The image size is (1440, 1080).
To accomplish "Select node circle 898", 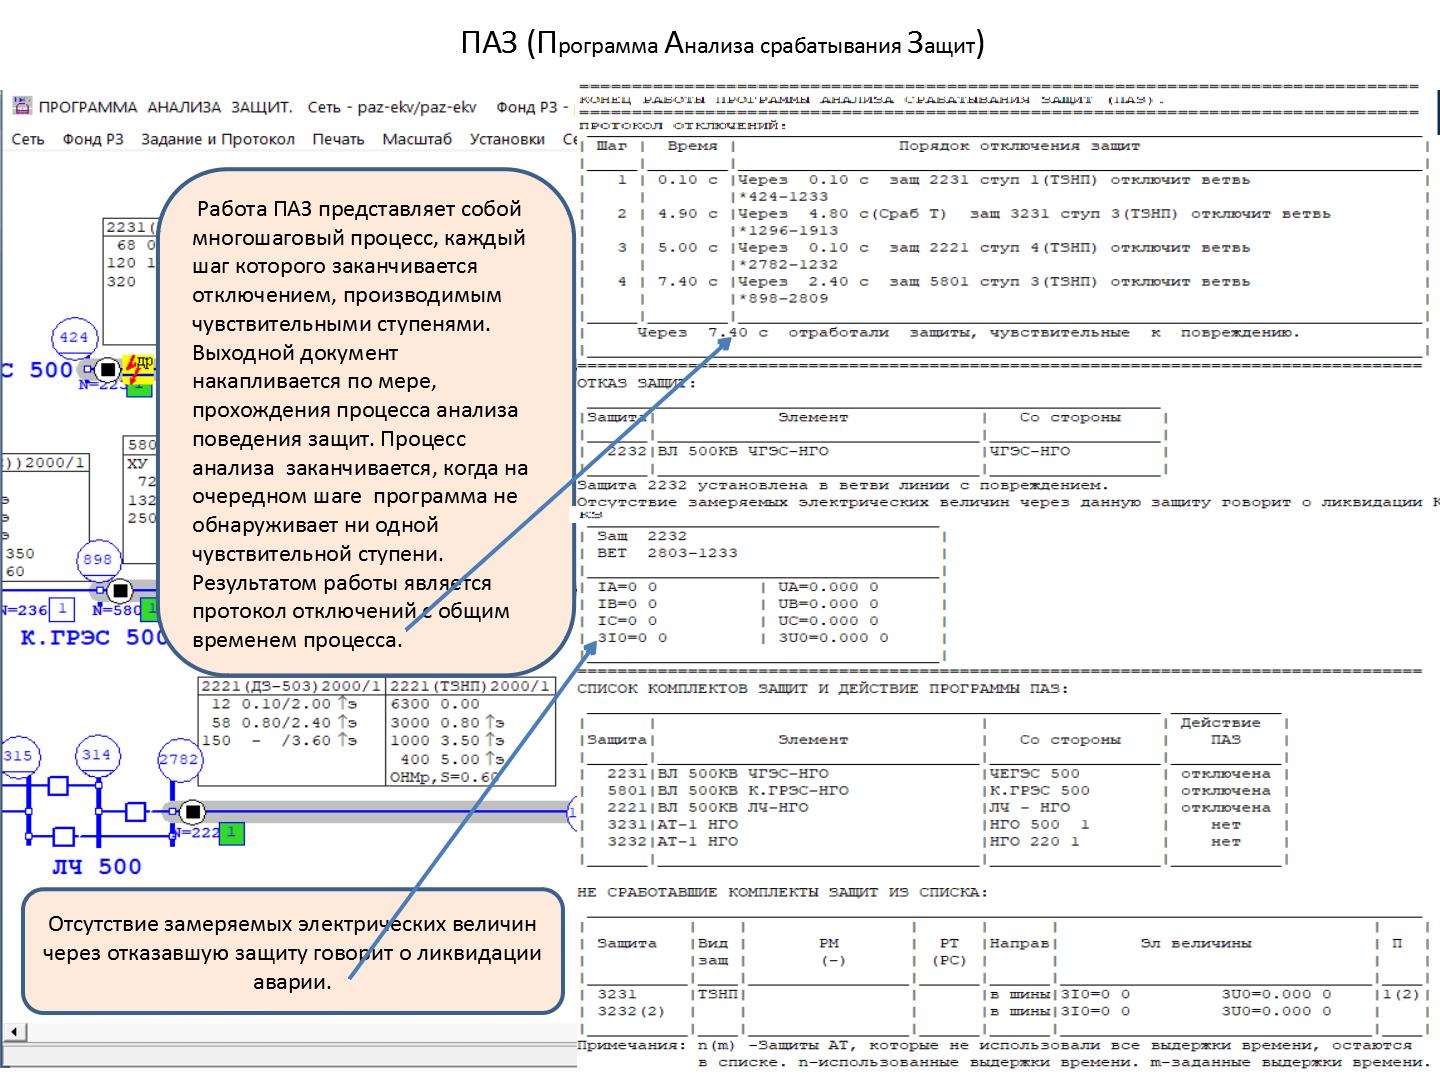I will click(97, 560).
